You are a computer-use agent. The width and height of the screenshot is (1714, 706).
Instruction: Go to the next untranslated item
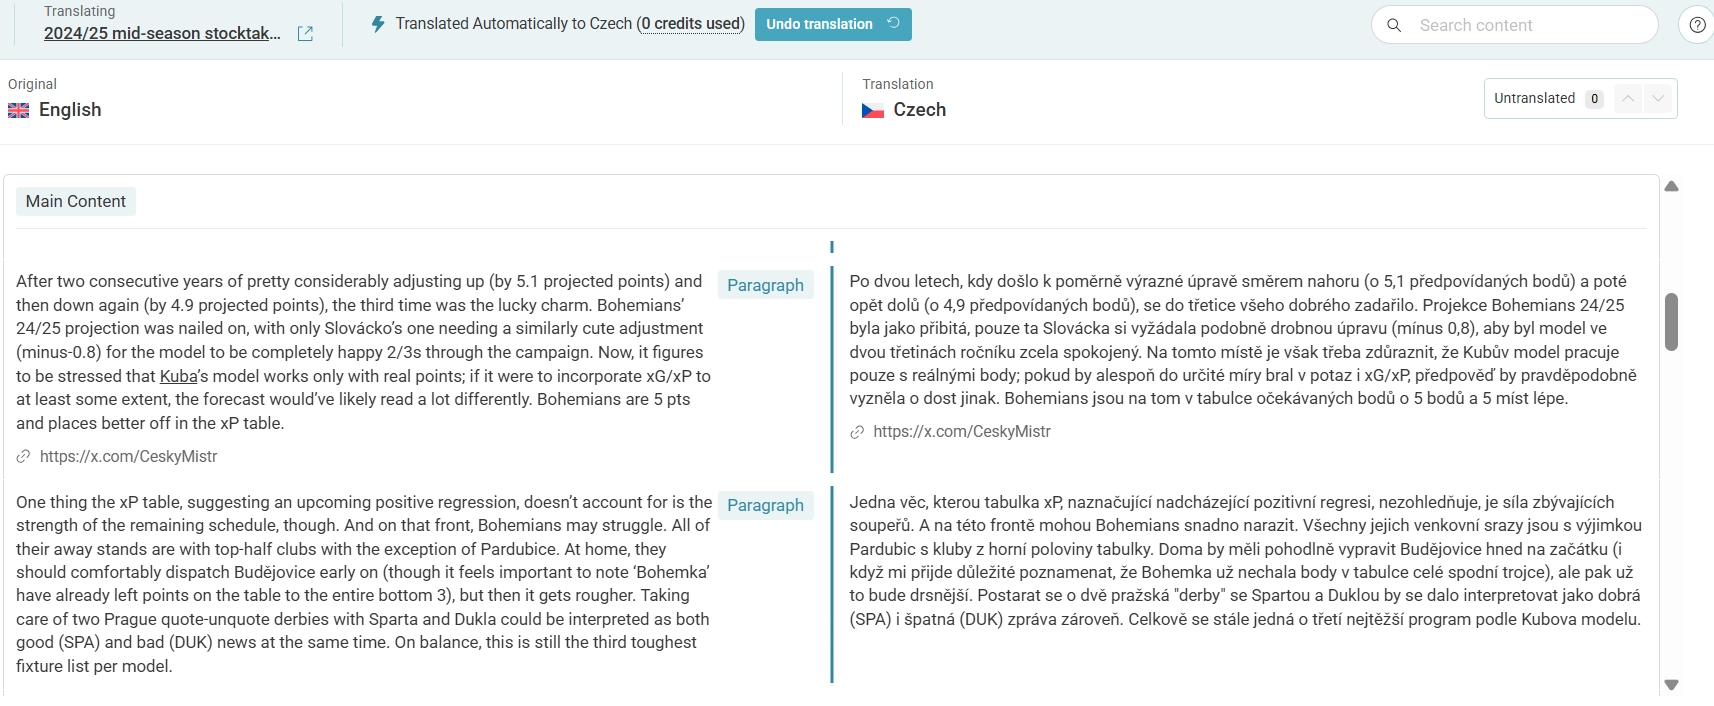1658,98
